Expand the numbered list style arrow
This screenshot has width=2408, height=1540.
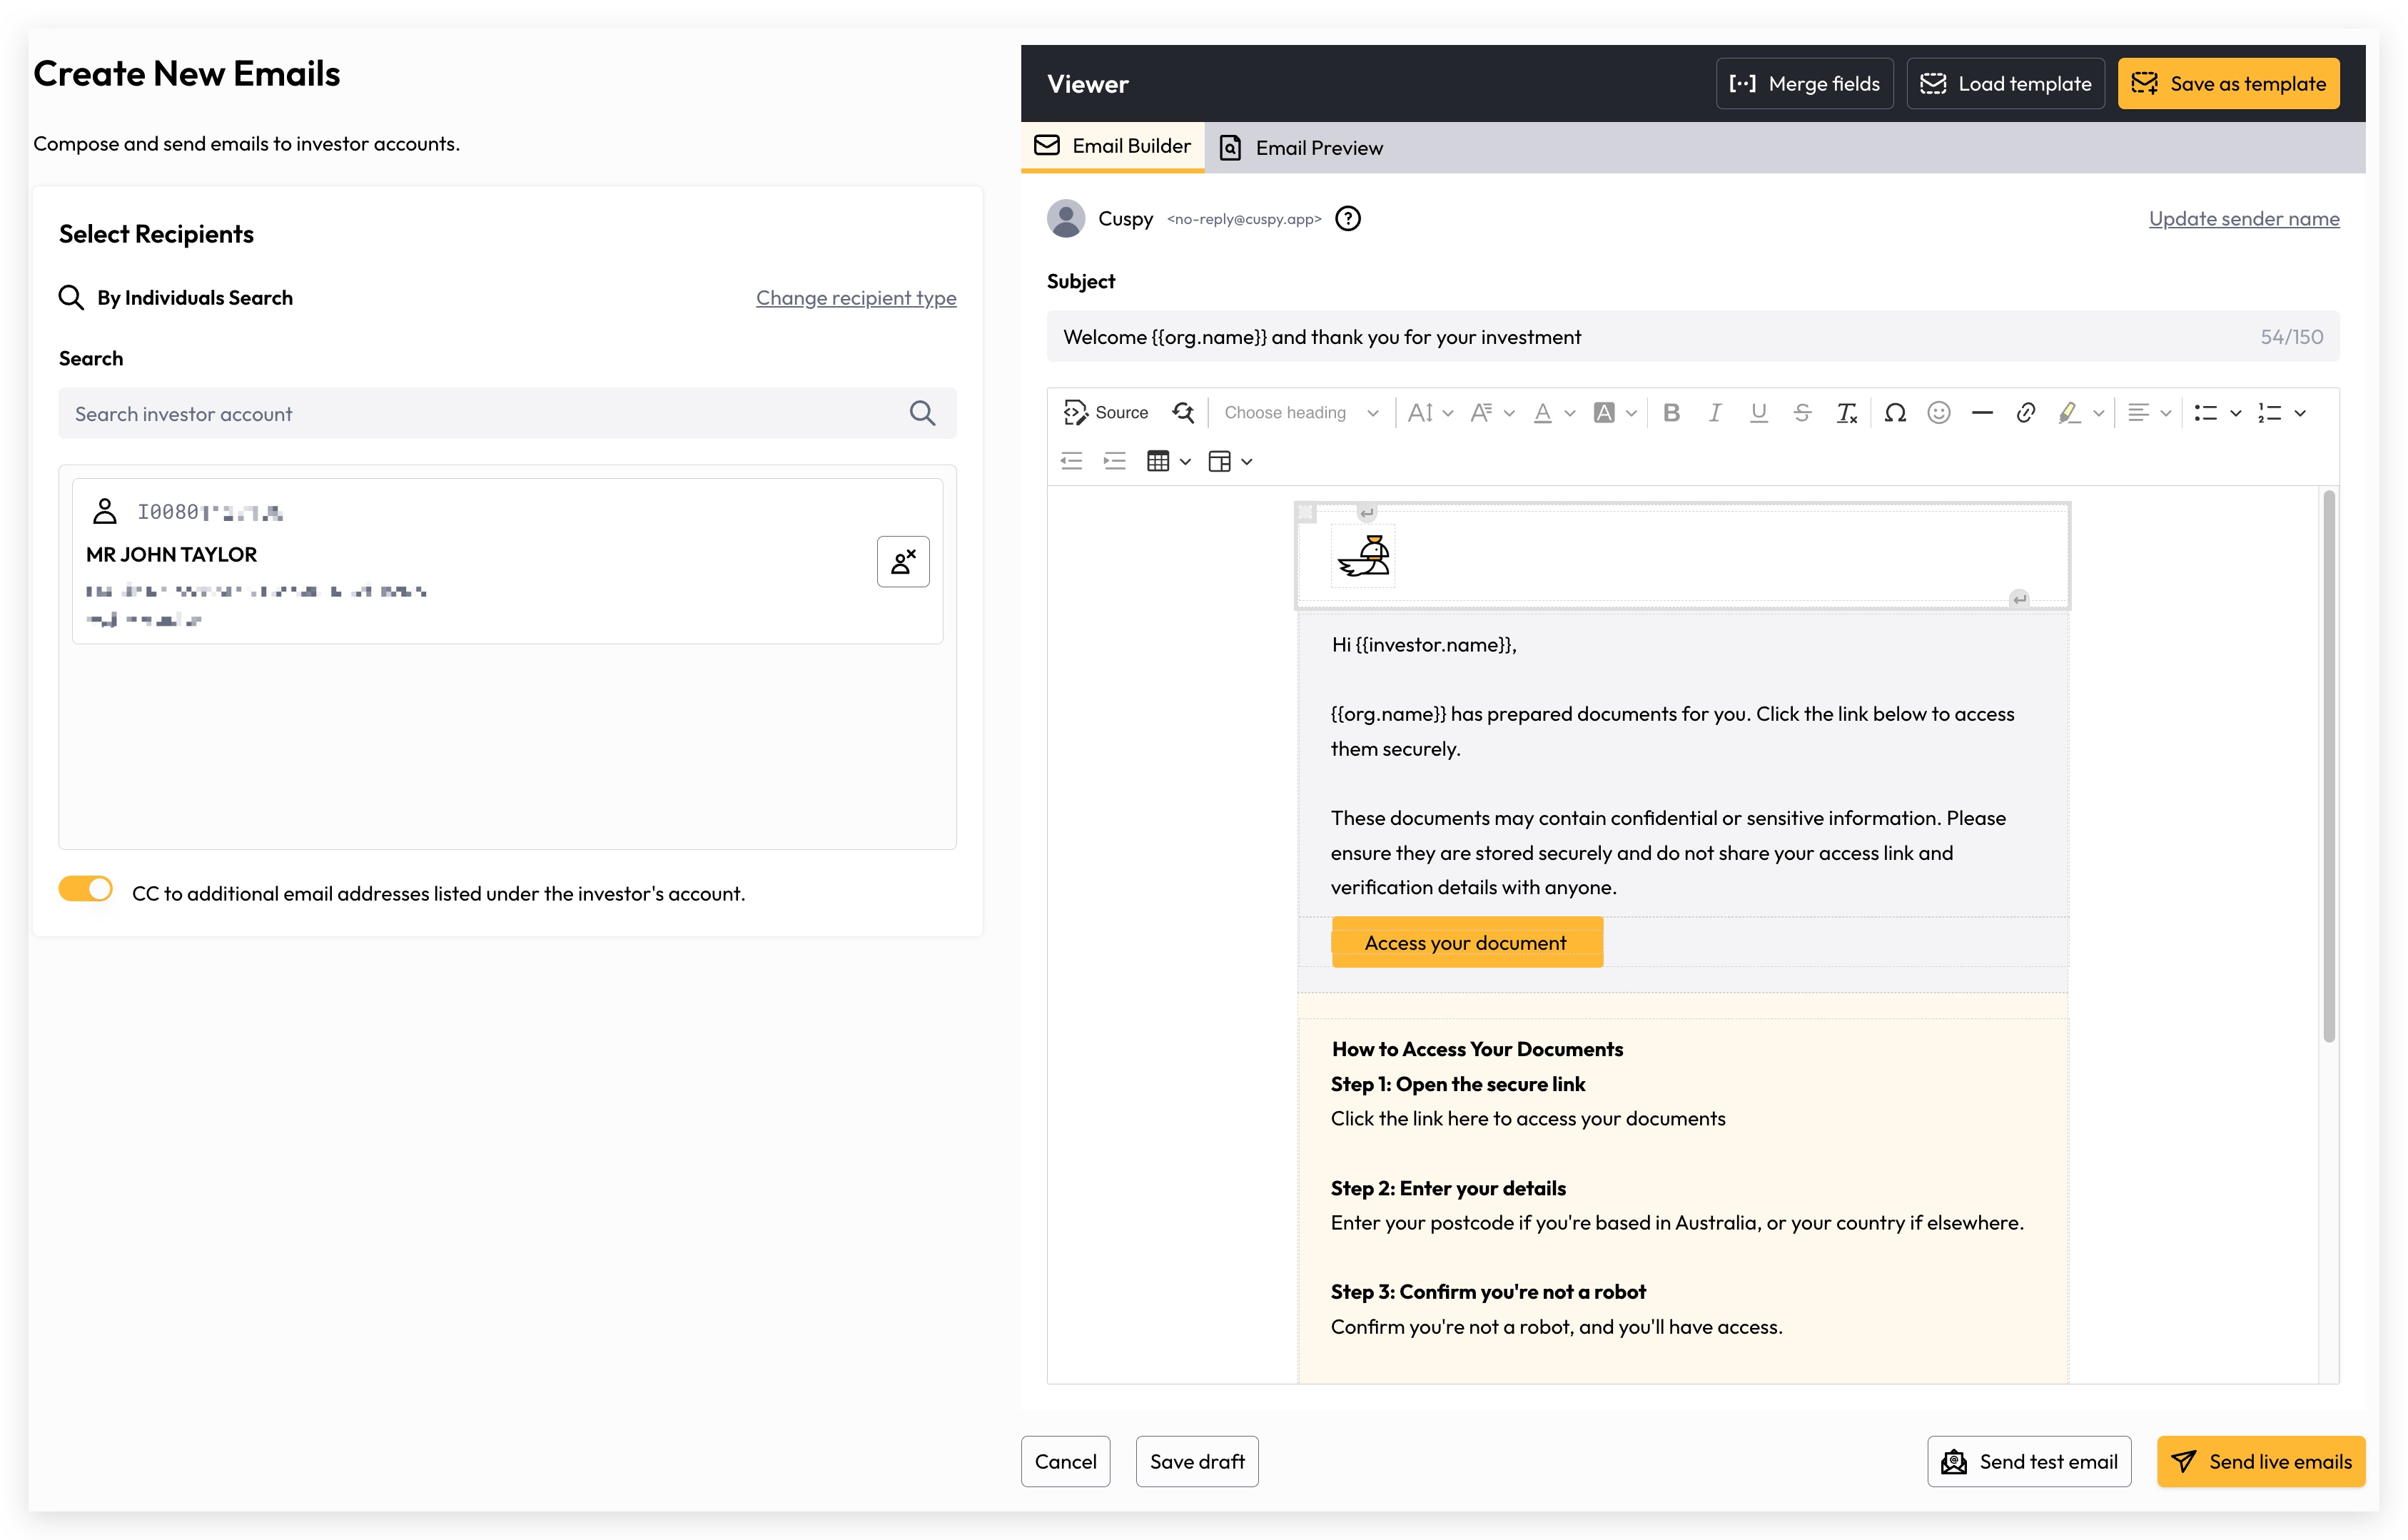[2300, 413]
